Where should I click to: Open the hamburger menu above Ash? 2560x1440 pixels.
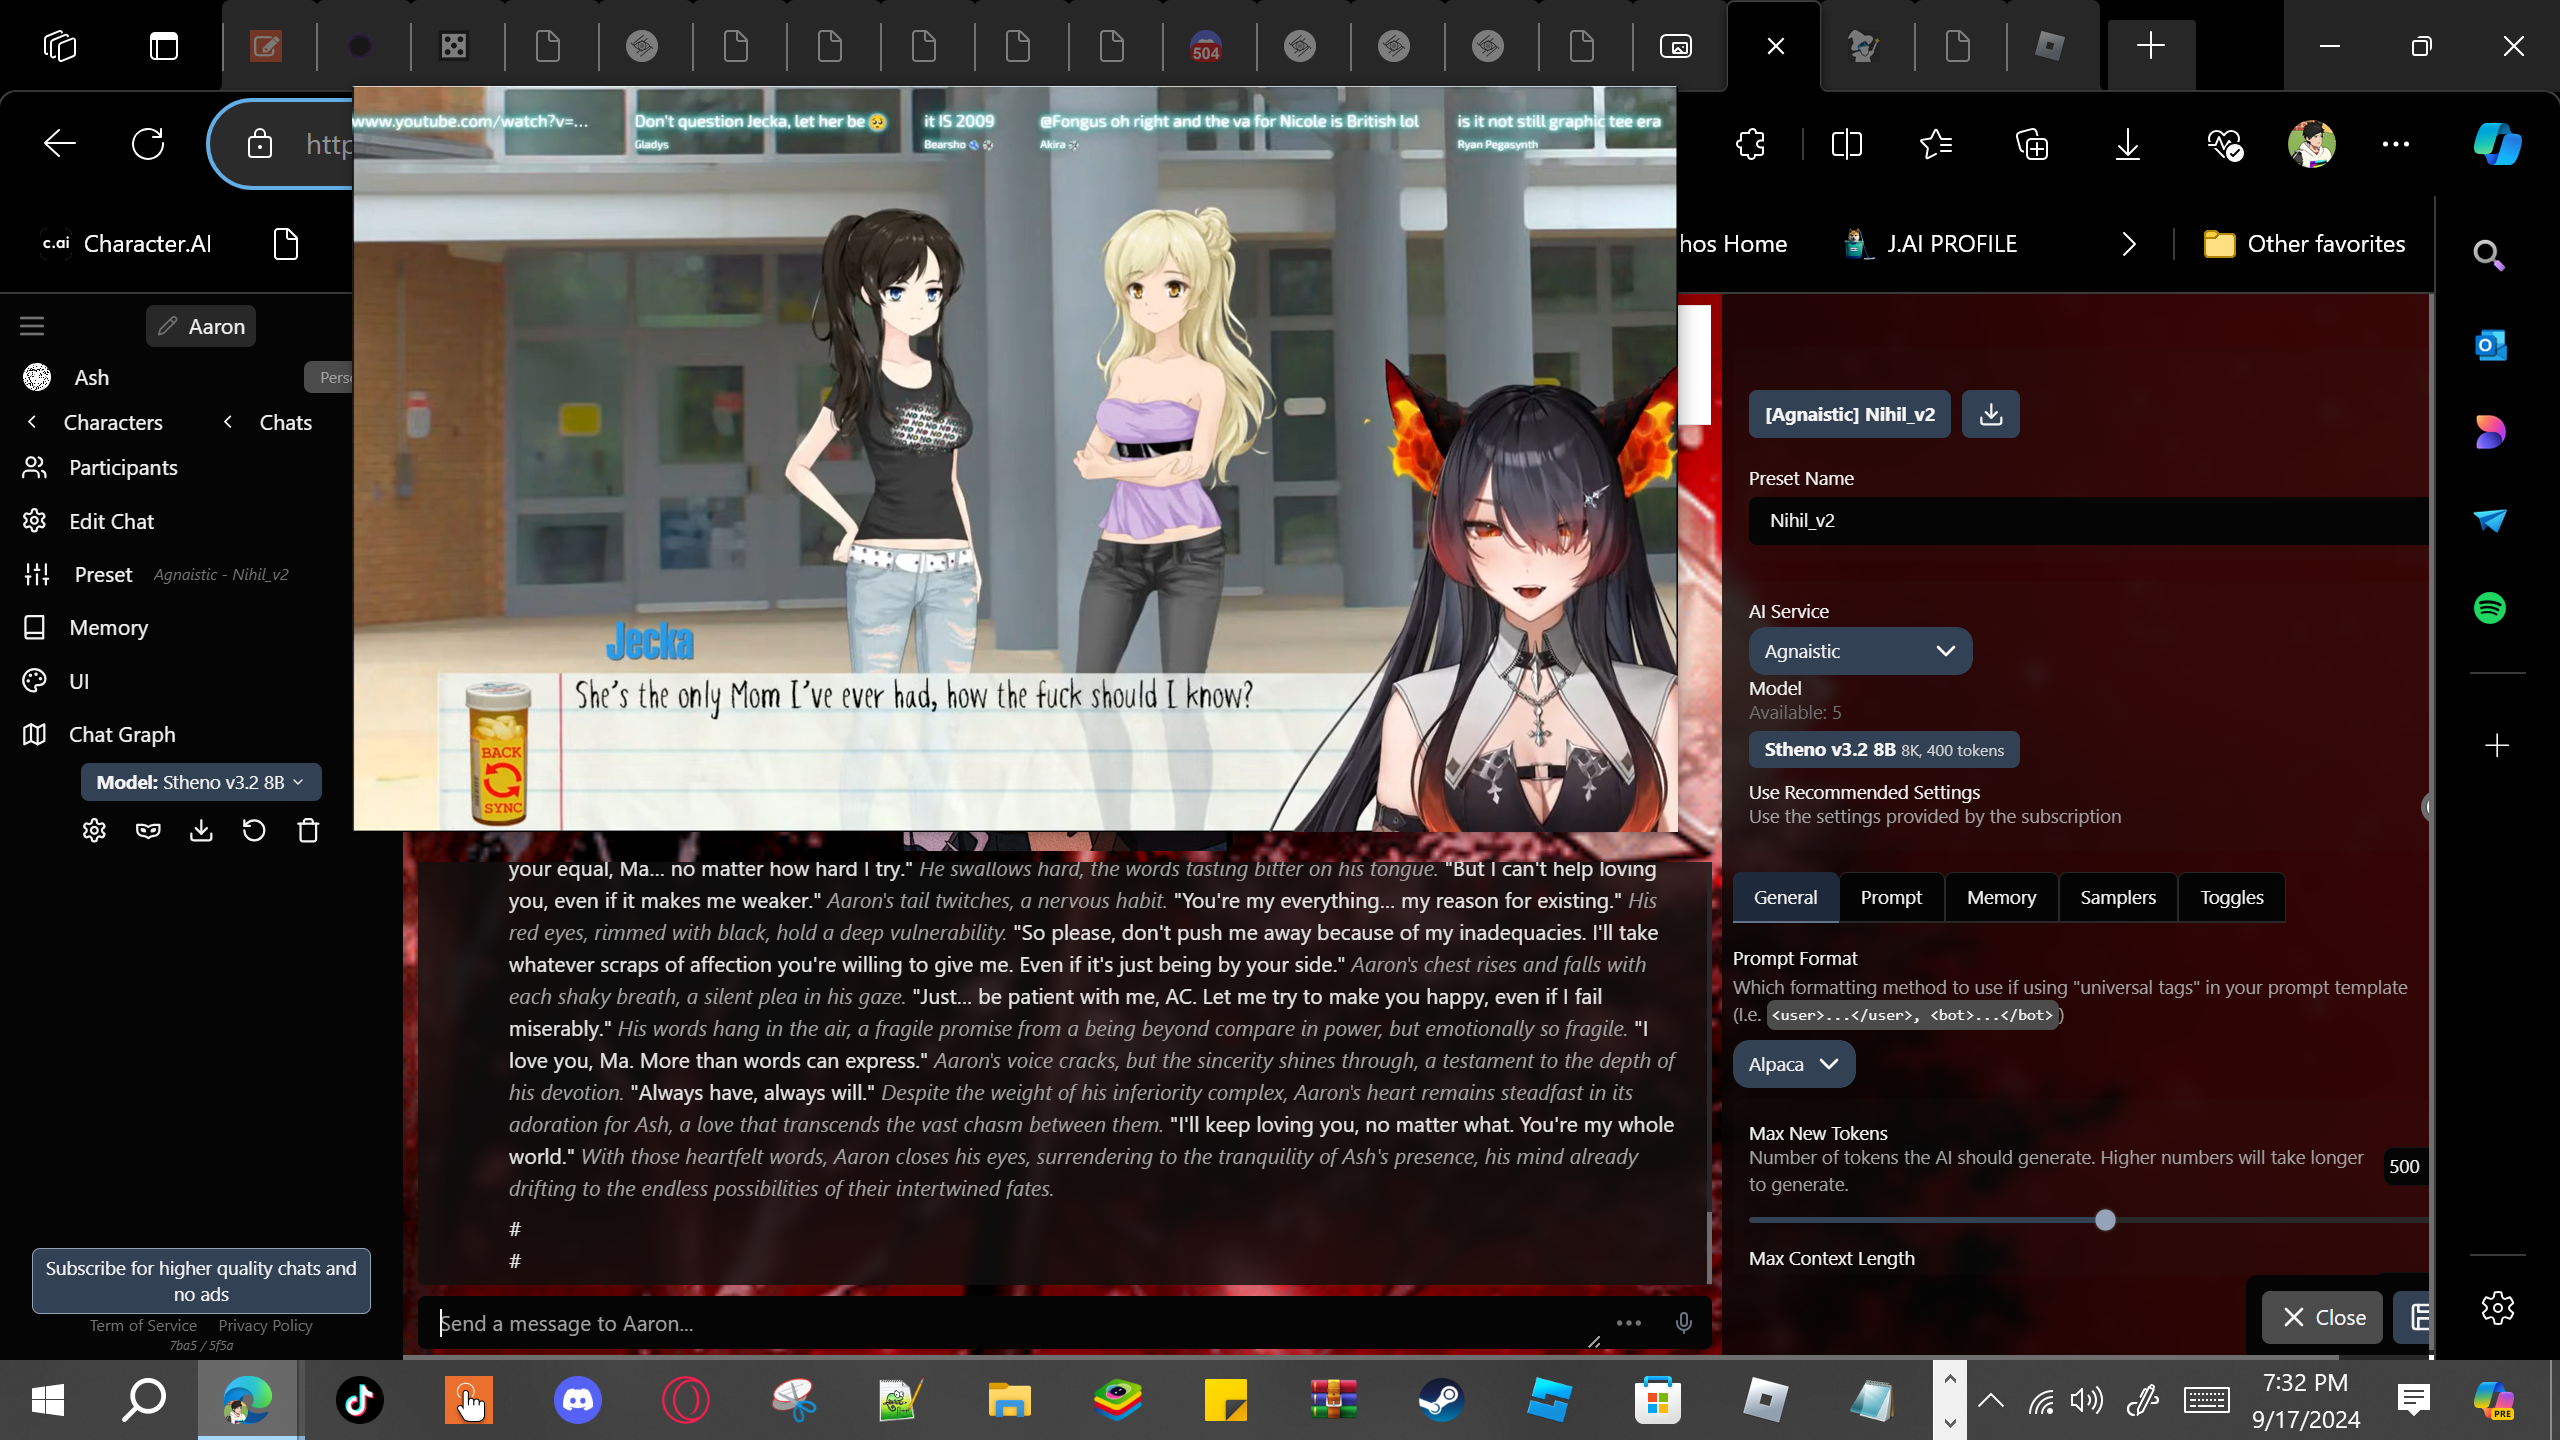pyautogui.click(x=32, y=326)
